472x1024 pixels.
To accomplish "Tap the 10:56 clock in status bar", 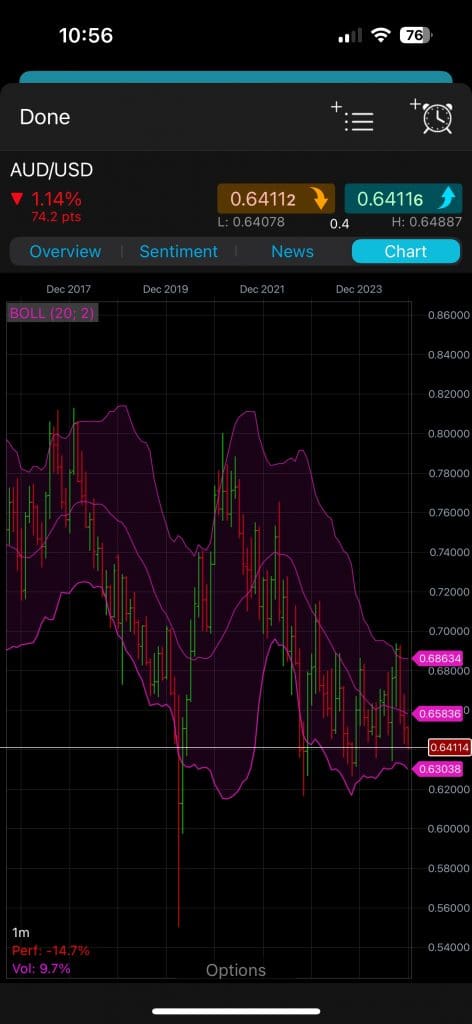I will [86, 35].
